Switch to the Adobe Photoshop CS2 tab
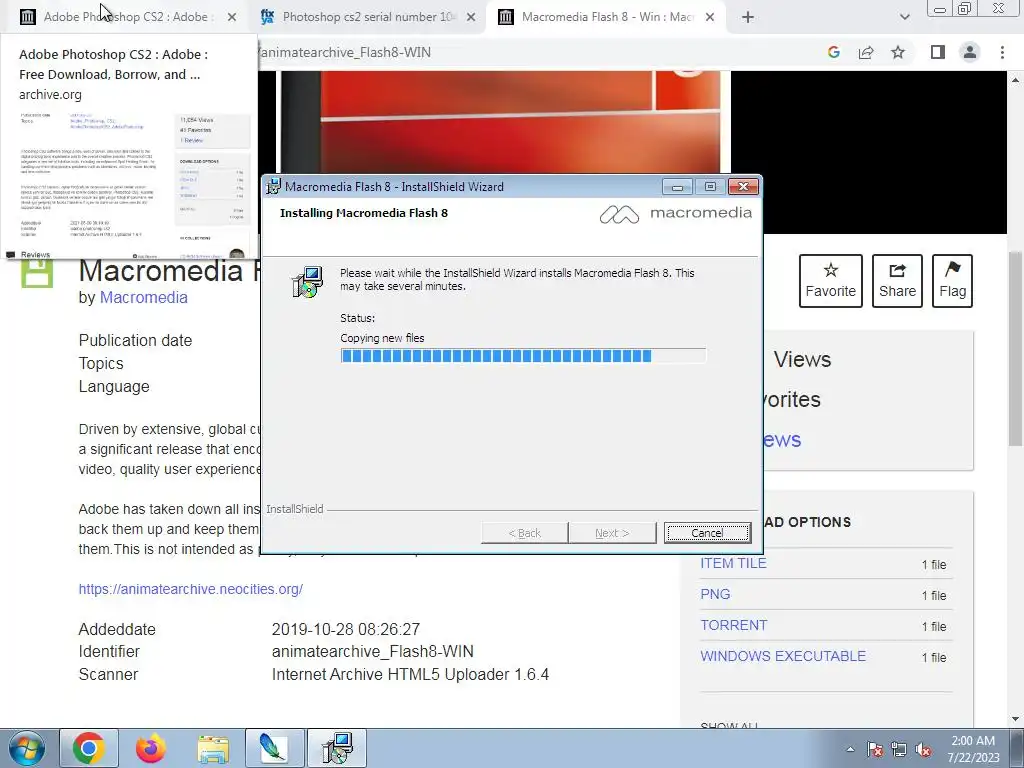The image size is (1024, 768). [124, 17]
